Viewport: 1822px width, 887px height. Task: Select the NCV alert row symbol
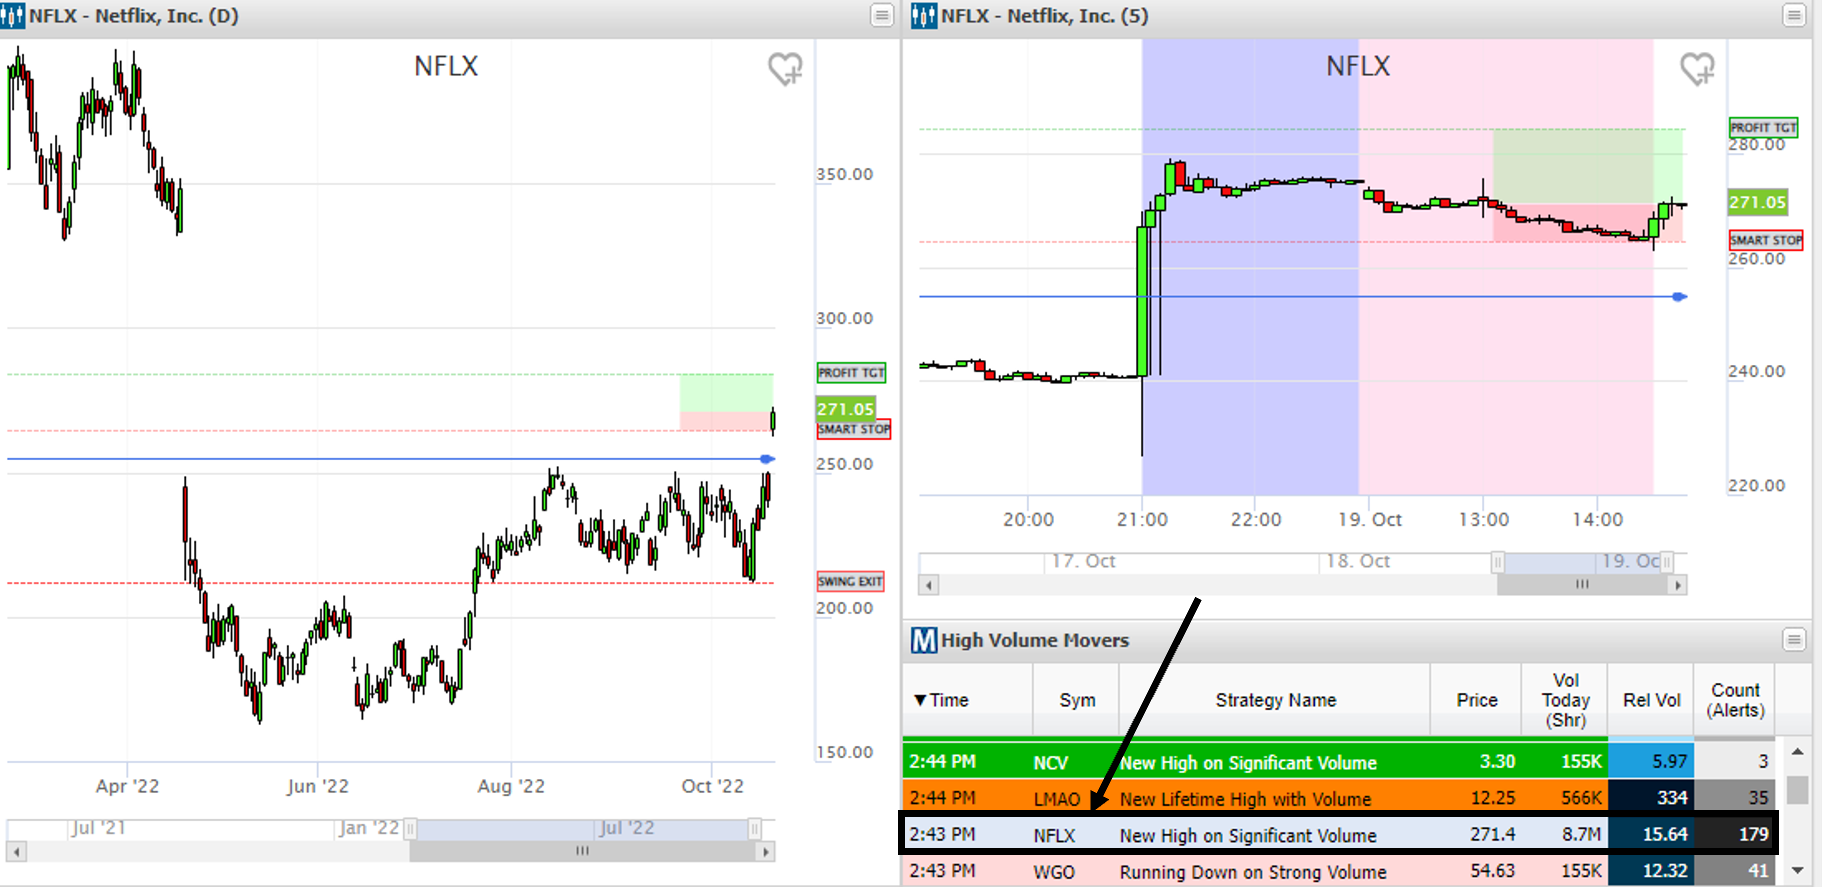pos(1050,762)
